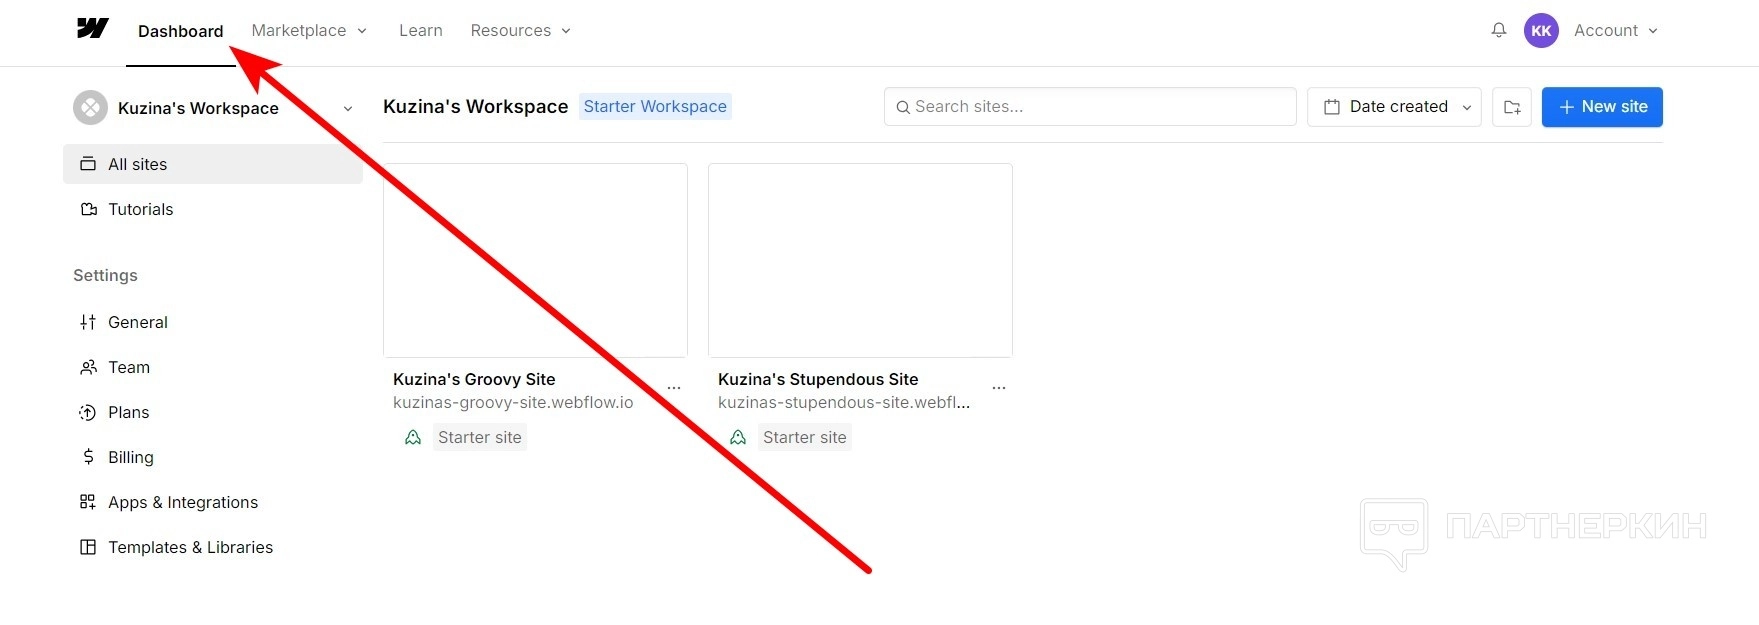Click the Webflow logo icon

click(x=92, y=29)
